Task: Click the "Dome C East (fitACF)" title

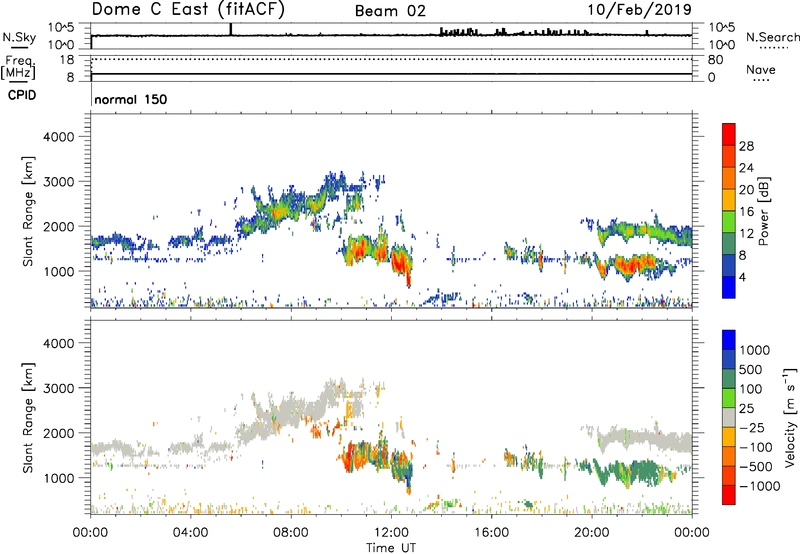Action: (188, 9)
